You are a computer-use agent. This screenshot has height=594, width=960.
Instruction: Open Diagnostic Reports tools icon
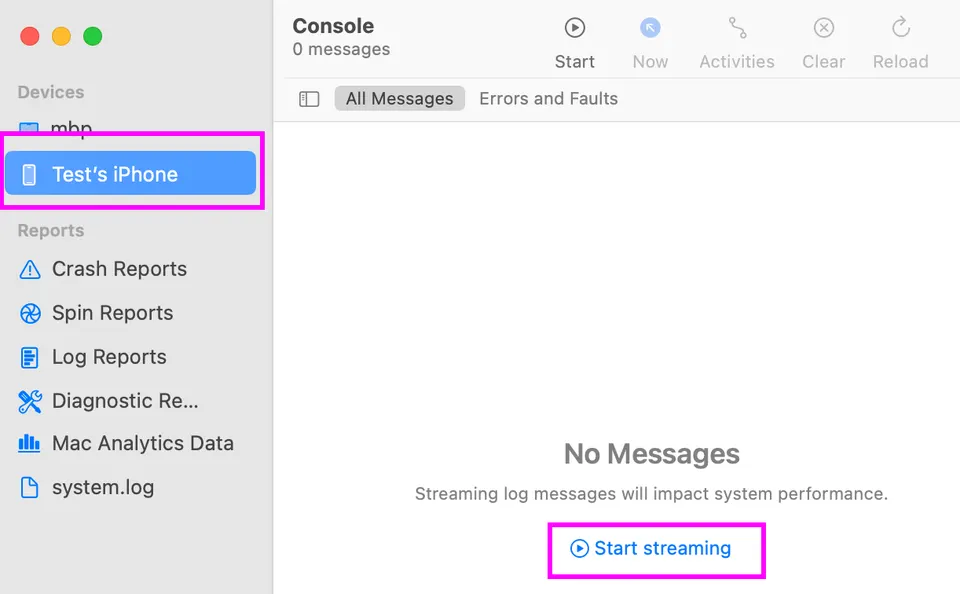(30, 401)
